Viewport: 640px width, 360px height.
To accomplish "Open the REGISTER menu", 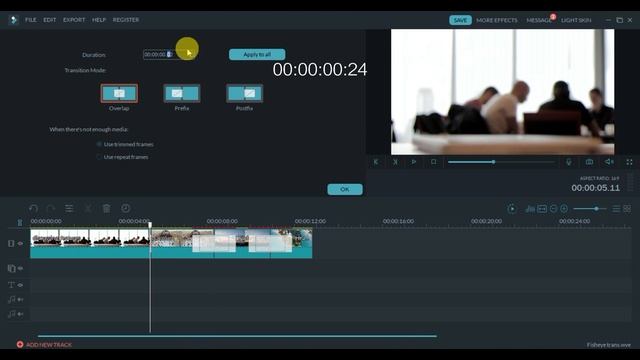I will pos(126,20).
